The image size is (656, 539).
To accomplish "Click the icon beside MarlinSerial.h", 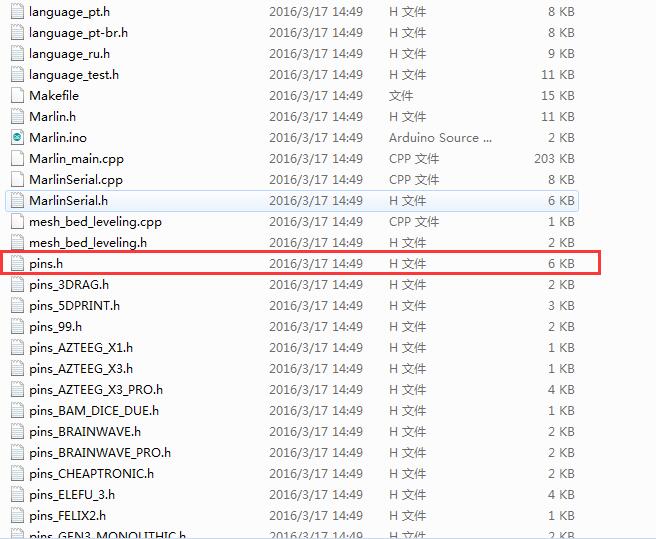I will point(17,200).
